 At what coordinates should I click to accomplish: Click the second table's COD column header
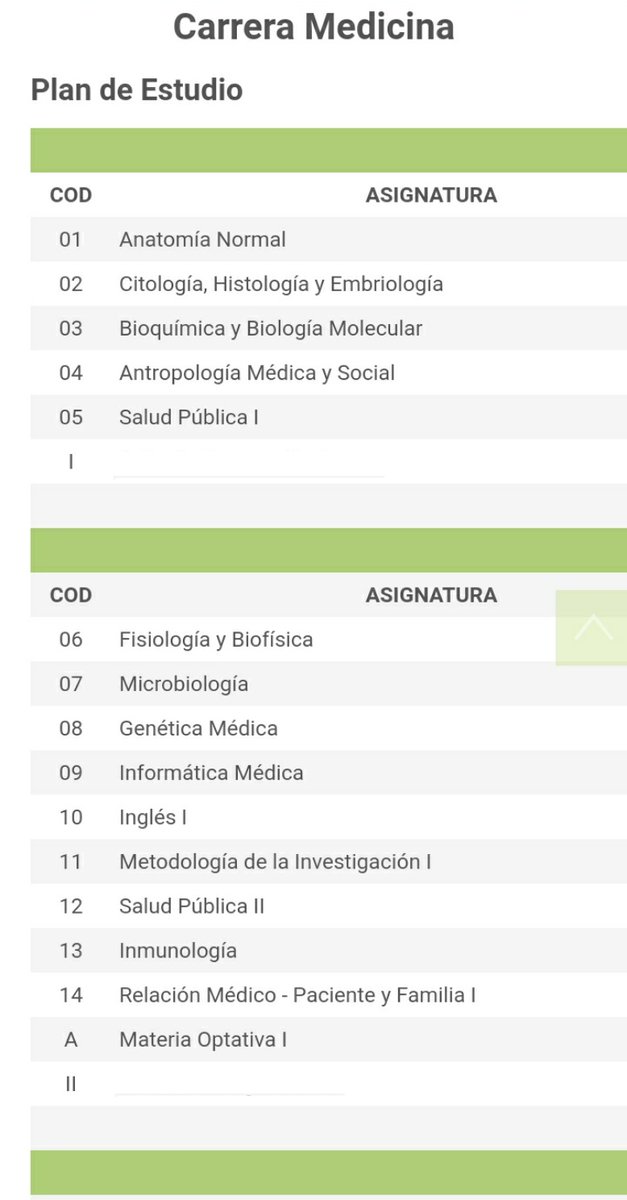coord(71,595)
